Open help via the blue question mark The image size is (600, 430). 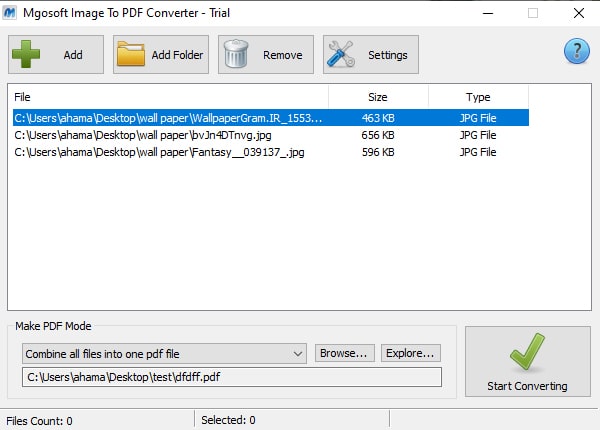click(x=577, y=51)
